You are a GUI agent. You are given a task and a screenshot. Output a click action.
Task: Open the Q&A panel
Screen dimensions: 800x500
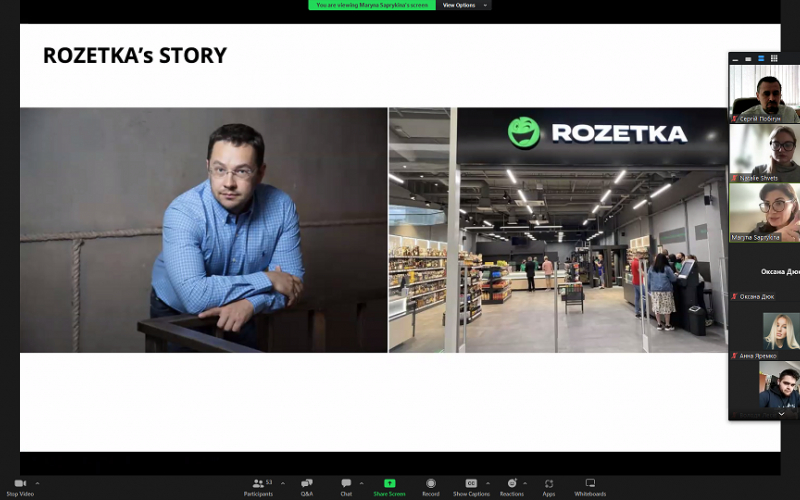pos(307,487)
